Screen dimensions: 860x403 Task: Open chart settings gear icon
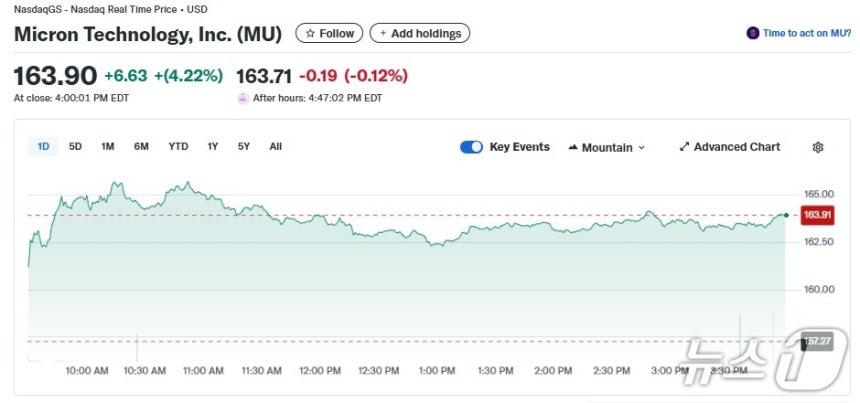click(817, 147)
